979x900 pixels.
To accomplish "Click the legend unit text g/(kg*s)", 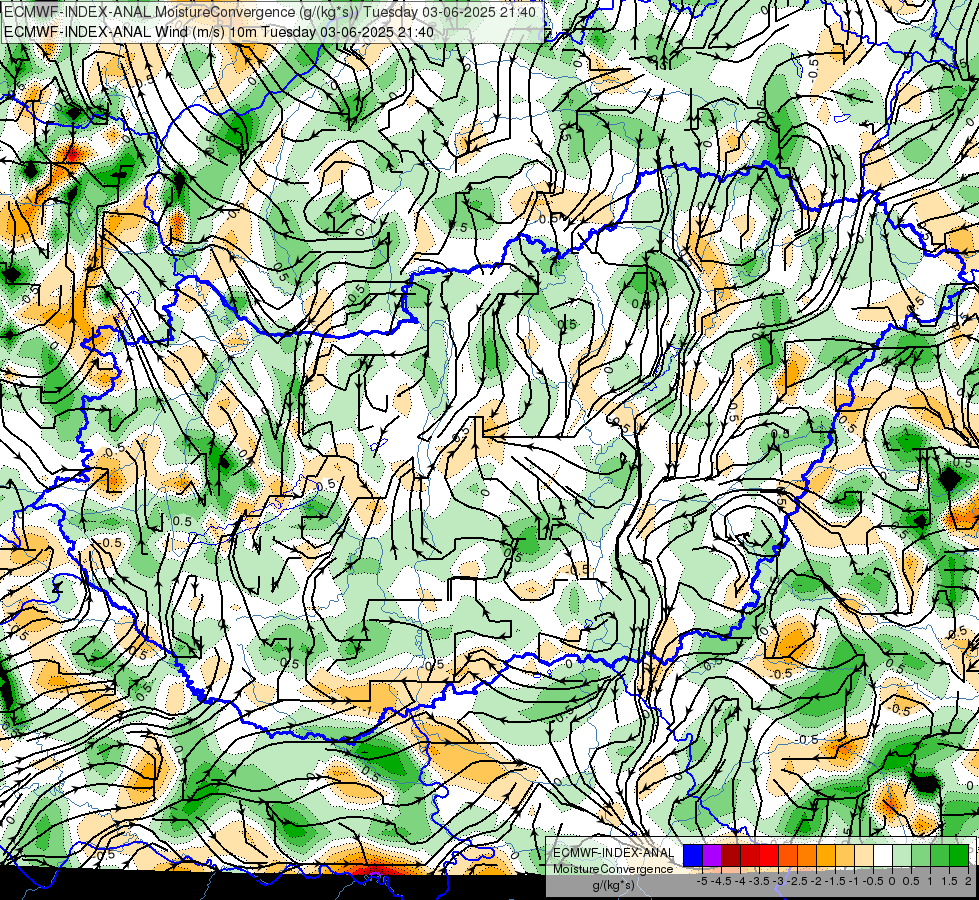I will 613,886.
